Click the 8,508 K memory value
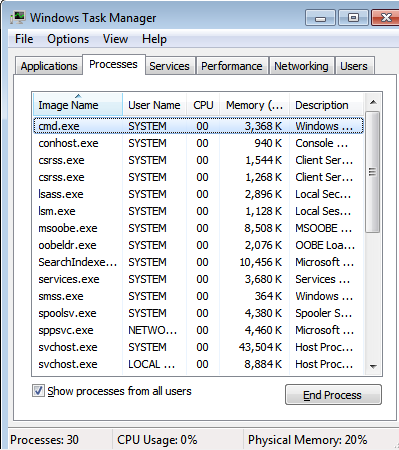Image resolution: width=399 pixels, height=450 pixels. 263,228
